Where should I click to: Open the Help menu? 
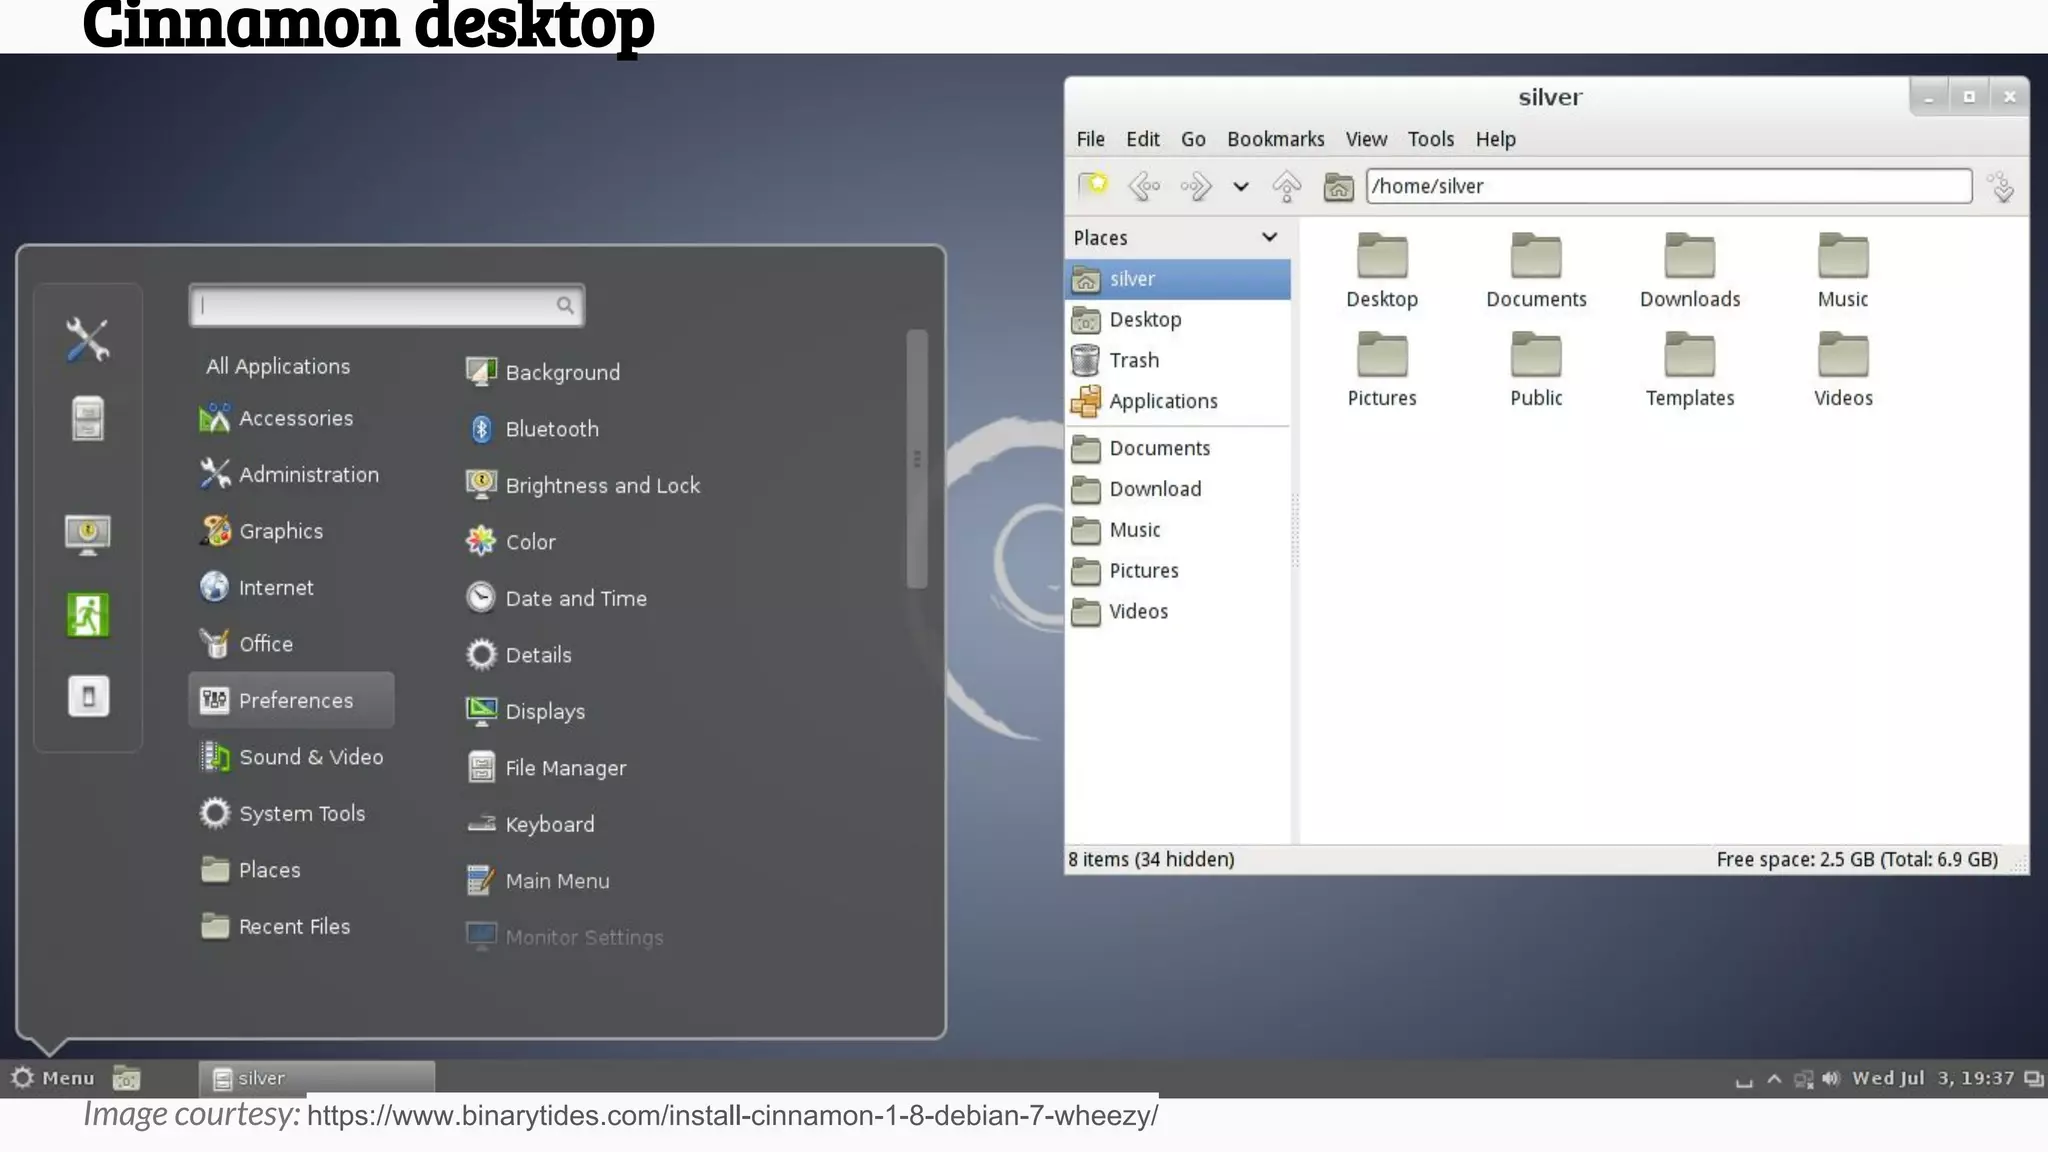1495,139
